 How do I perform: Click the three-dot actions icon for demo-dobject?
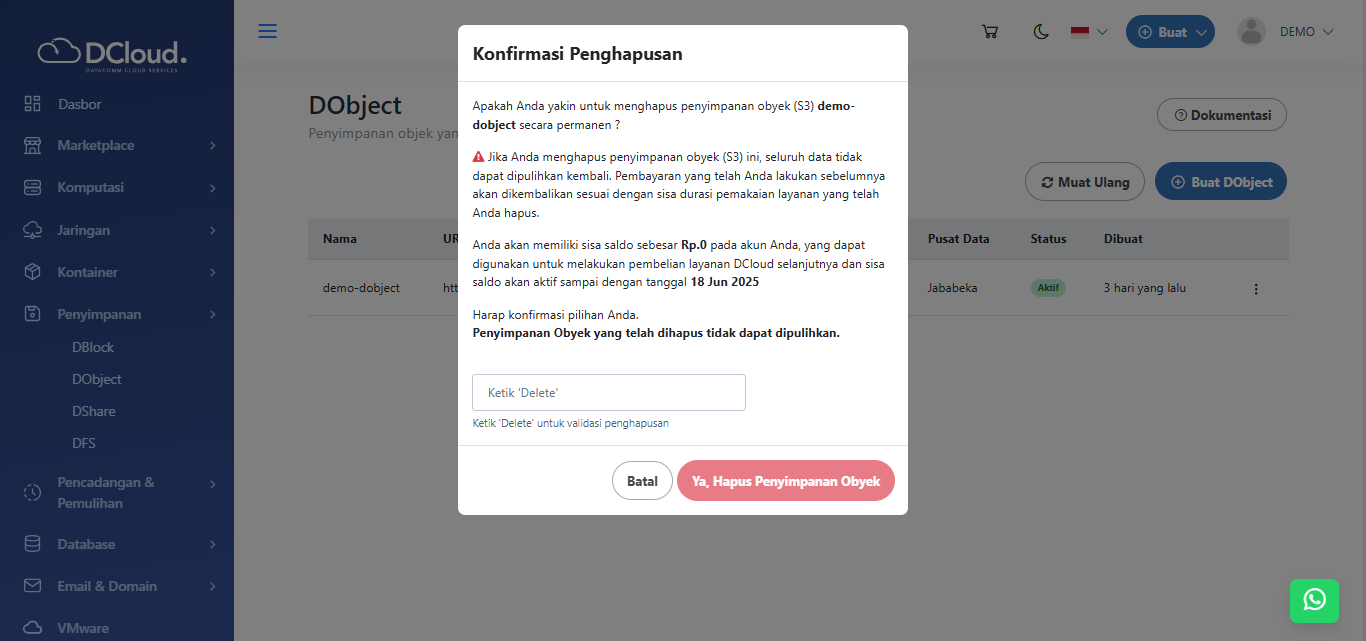click(1256, 289)
